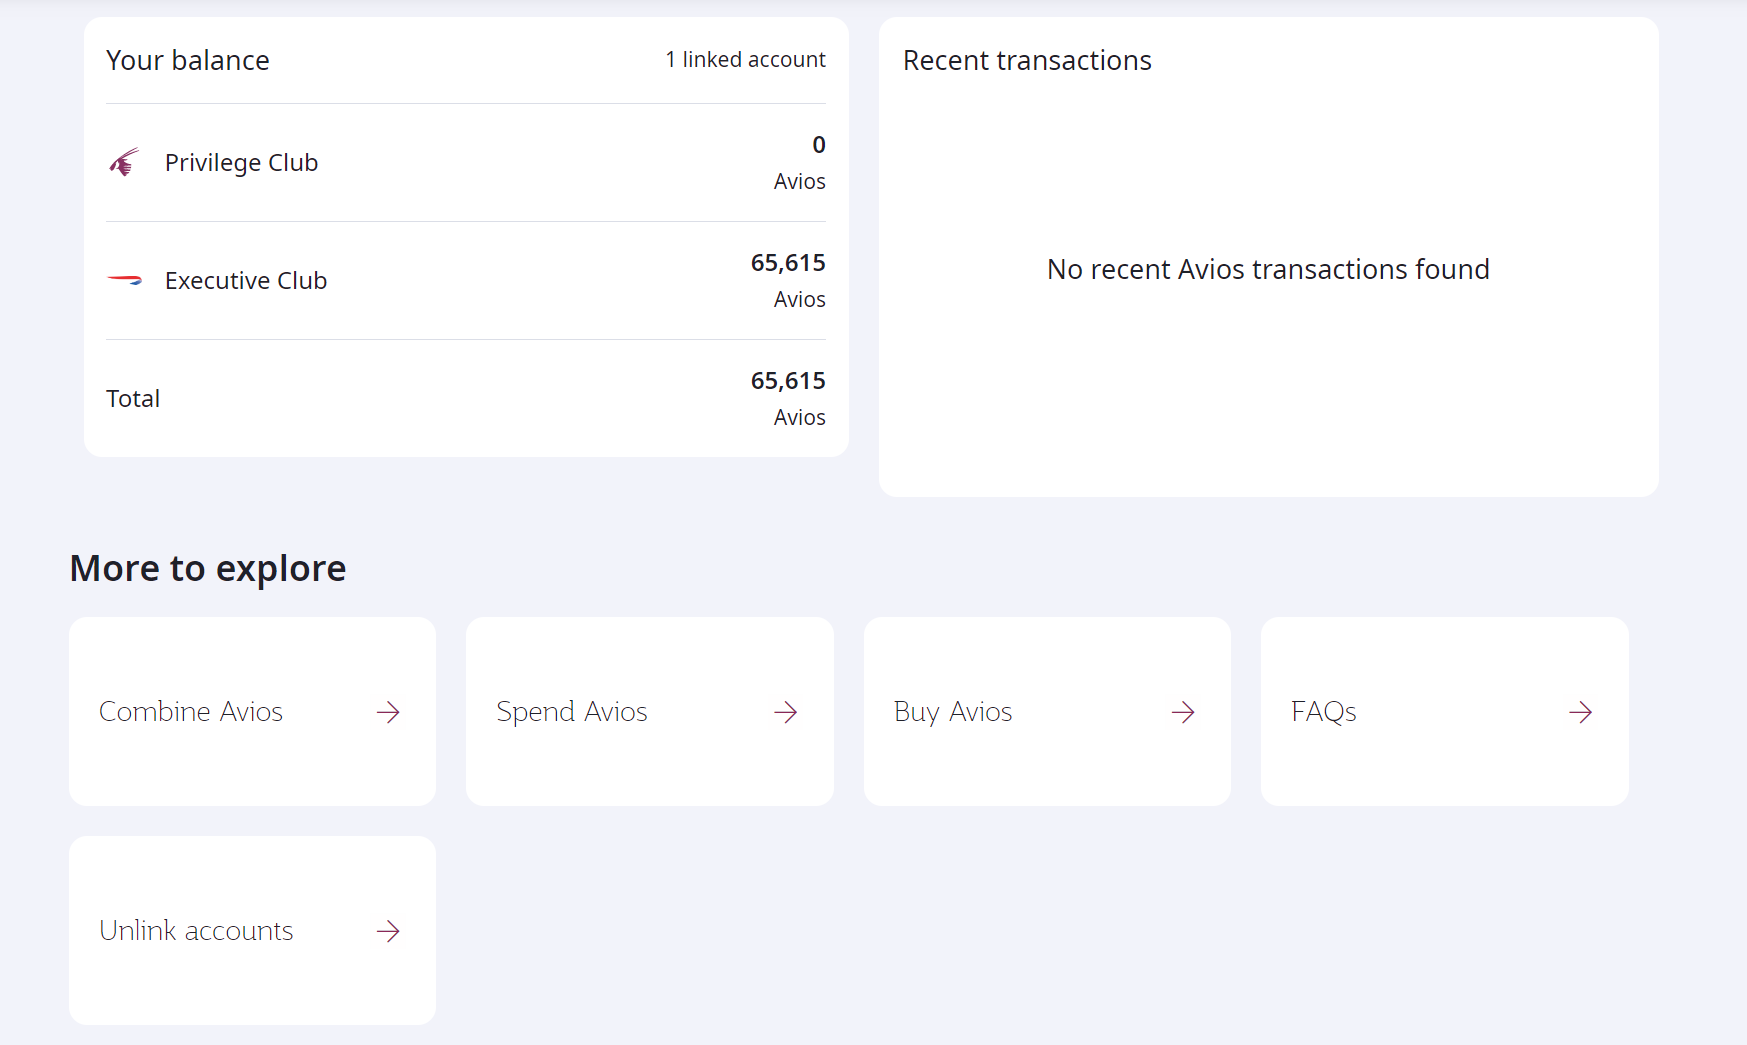Image resolution: width=1747 pixels, height=1045 pixels.
Task: Click the arrow on the FAQs card
Action: point(1580,712)
